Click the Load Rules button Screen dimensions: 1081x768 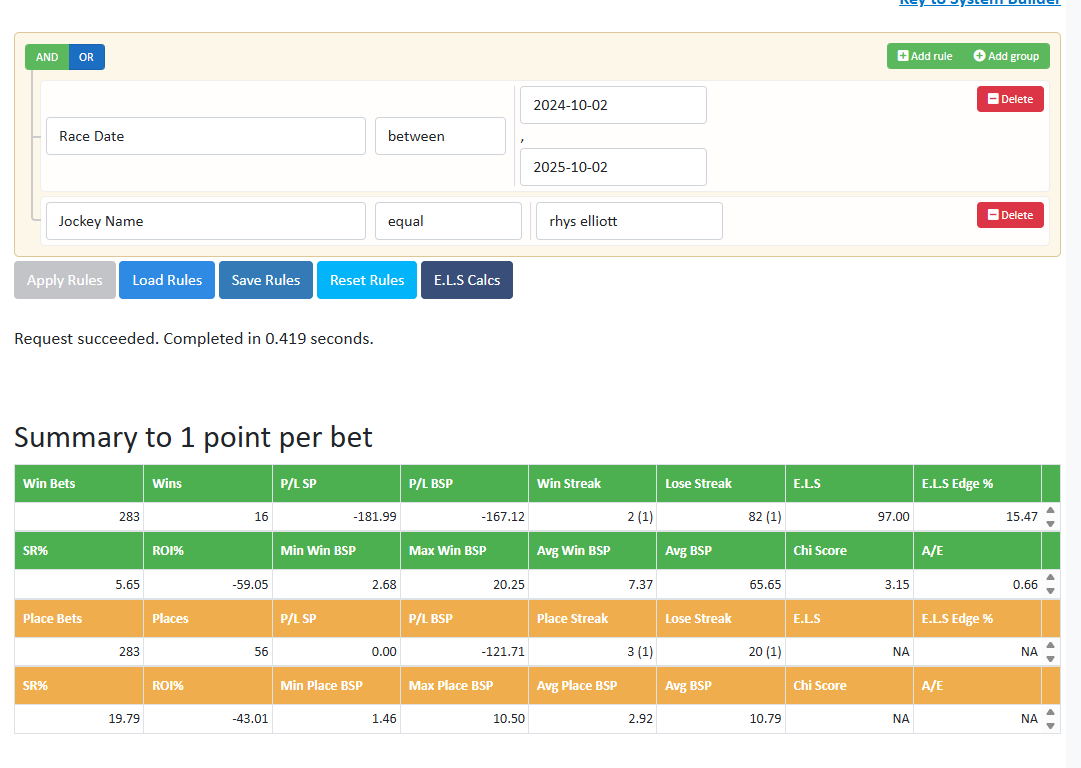click(x=167, y=280)
